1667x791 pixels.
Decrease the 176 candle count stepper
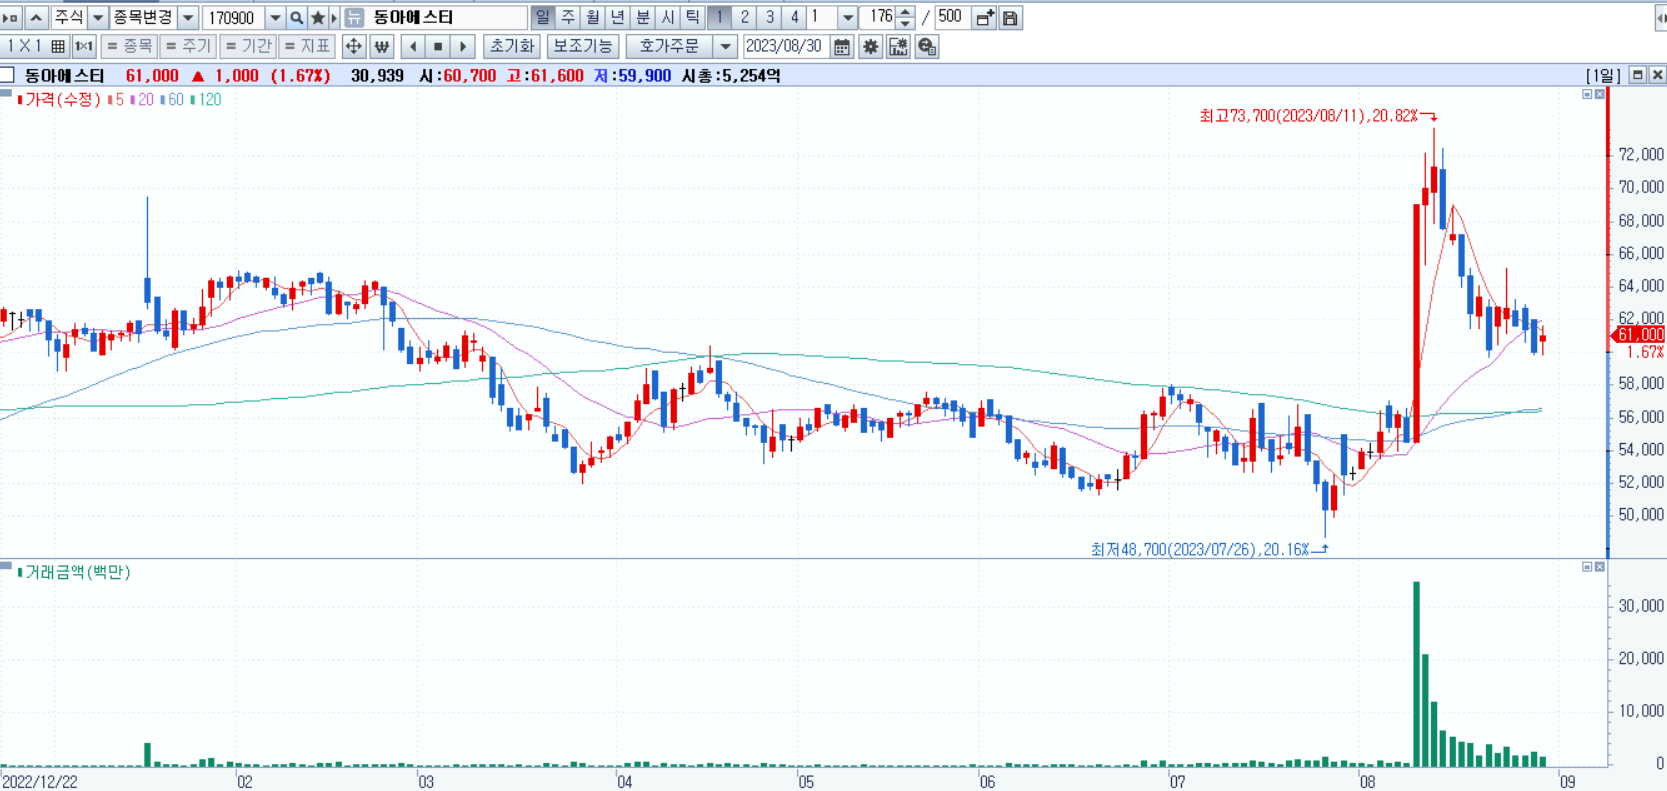[x=905, y=23]
